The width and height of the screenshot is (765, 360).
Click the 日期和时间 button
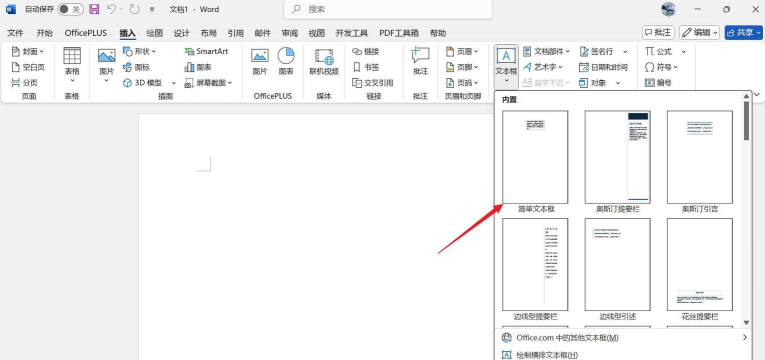(604, 67)
